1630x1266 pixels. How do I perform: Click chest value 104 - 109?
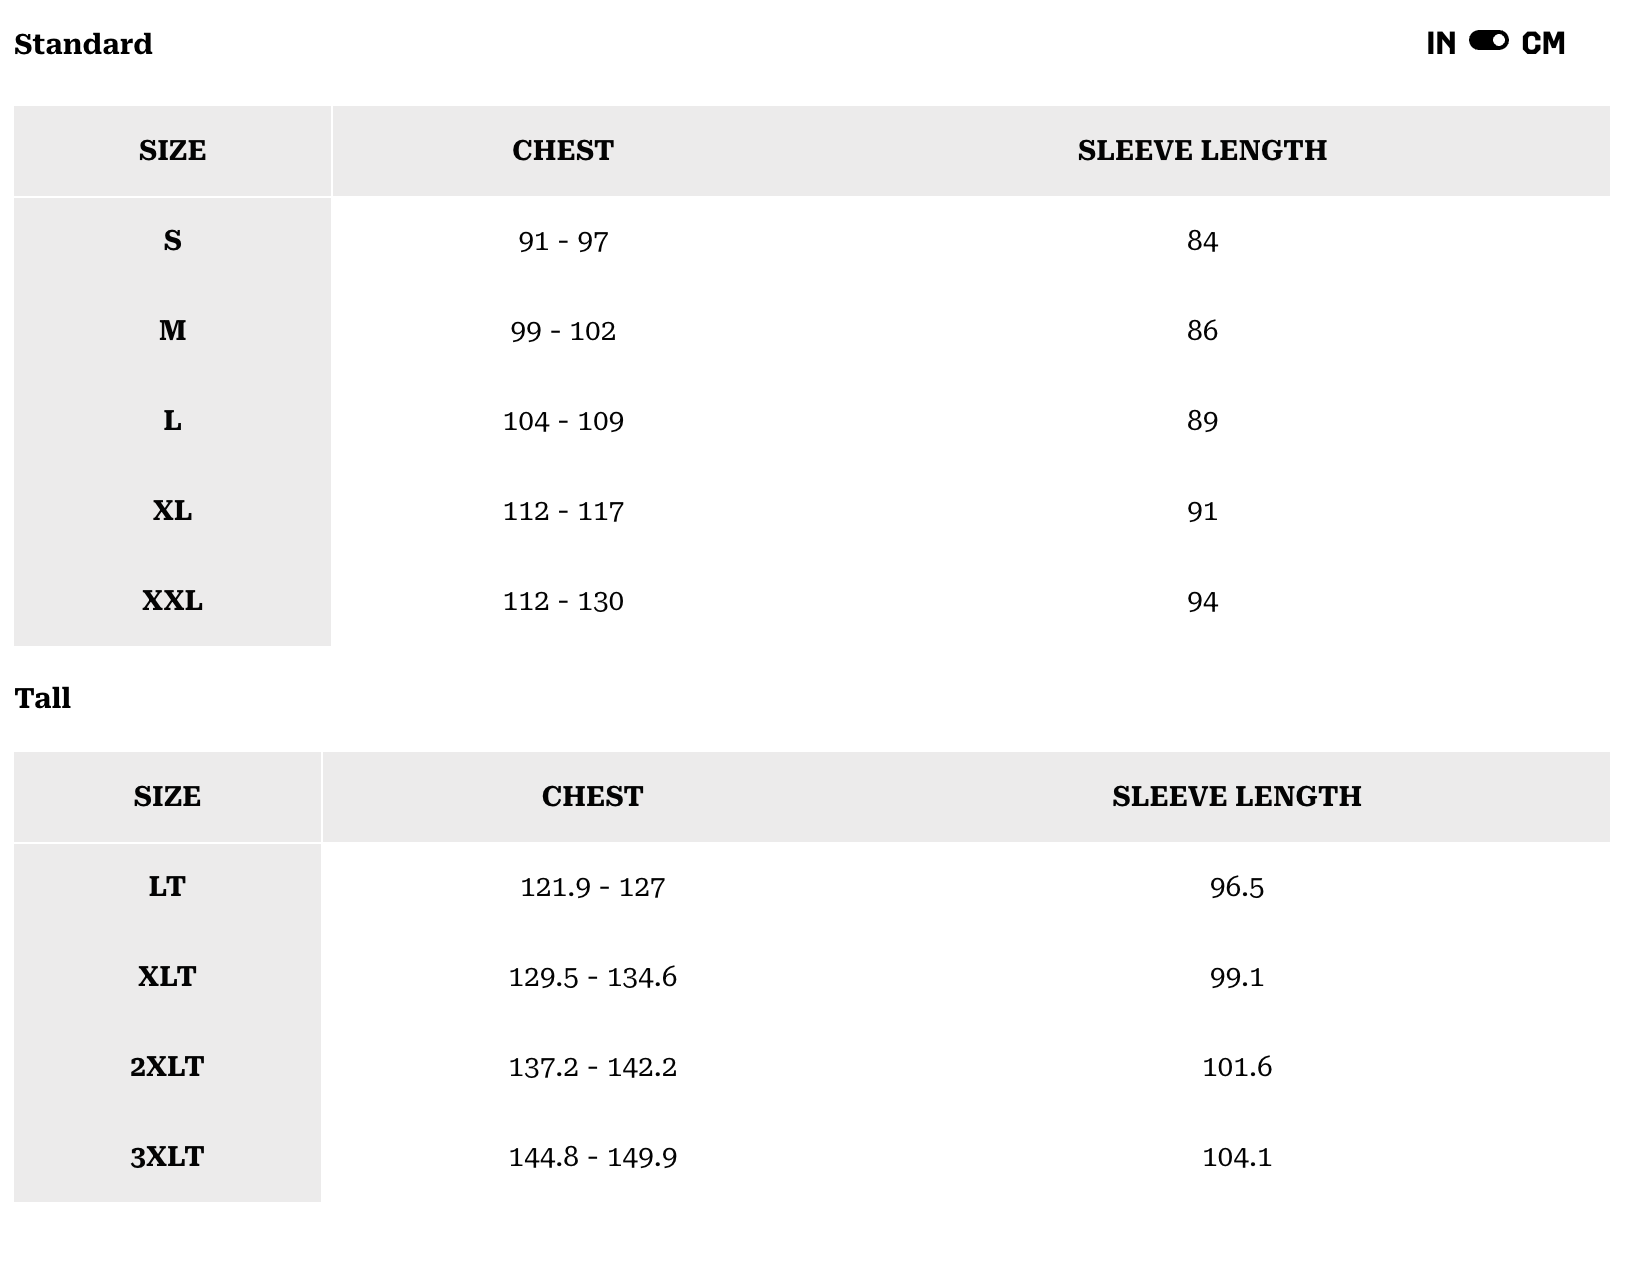(563, 421)
